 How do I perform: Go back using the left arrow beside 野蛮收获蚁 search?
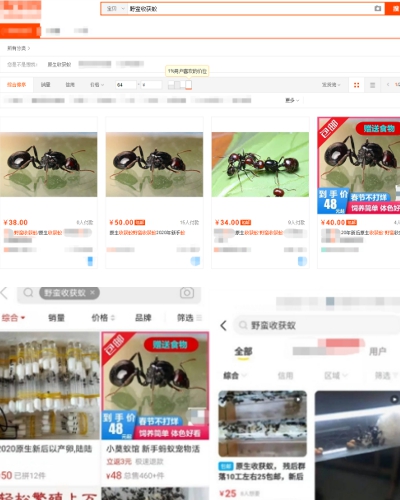(224, 325)
